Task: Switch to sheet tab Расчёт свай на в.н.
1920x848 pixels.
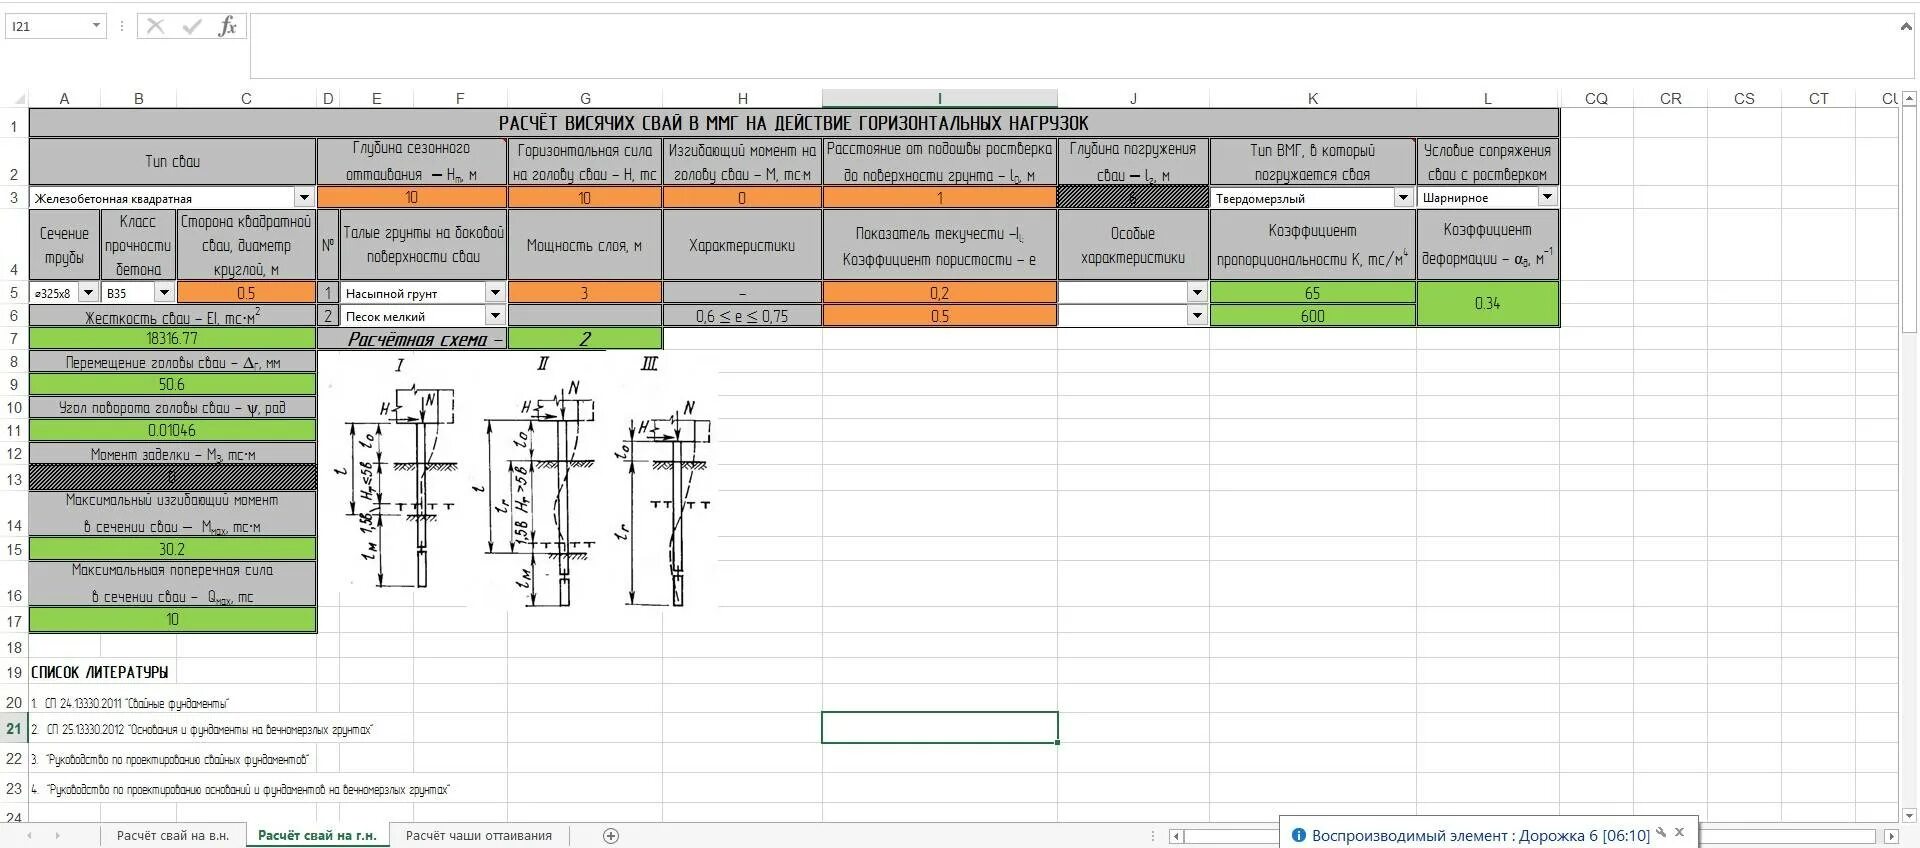Action: [173, 836]
